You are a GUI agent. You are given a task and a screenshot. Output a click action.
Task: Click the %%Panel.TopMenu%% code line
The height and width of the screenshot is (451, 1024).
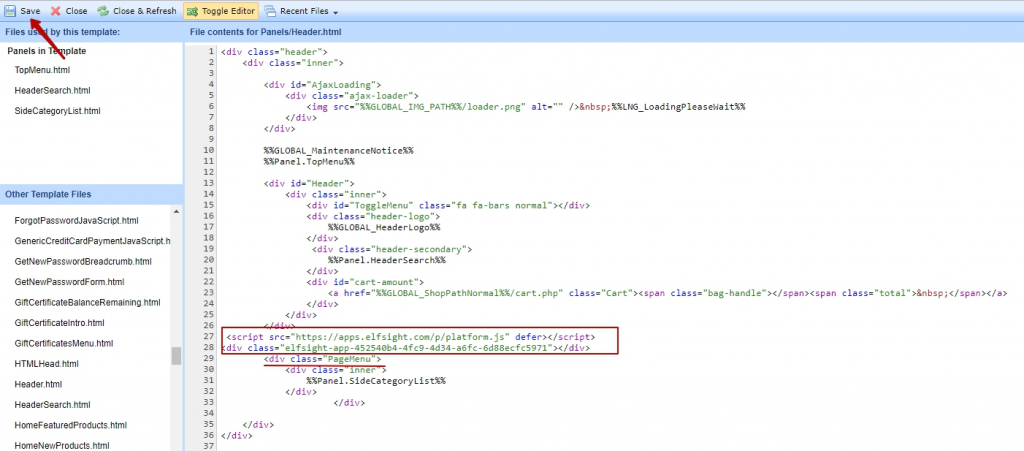coord(309,161)
